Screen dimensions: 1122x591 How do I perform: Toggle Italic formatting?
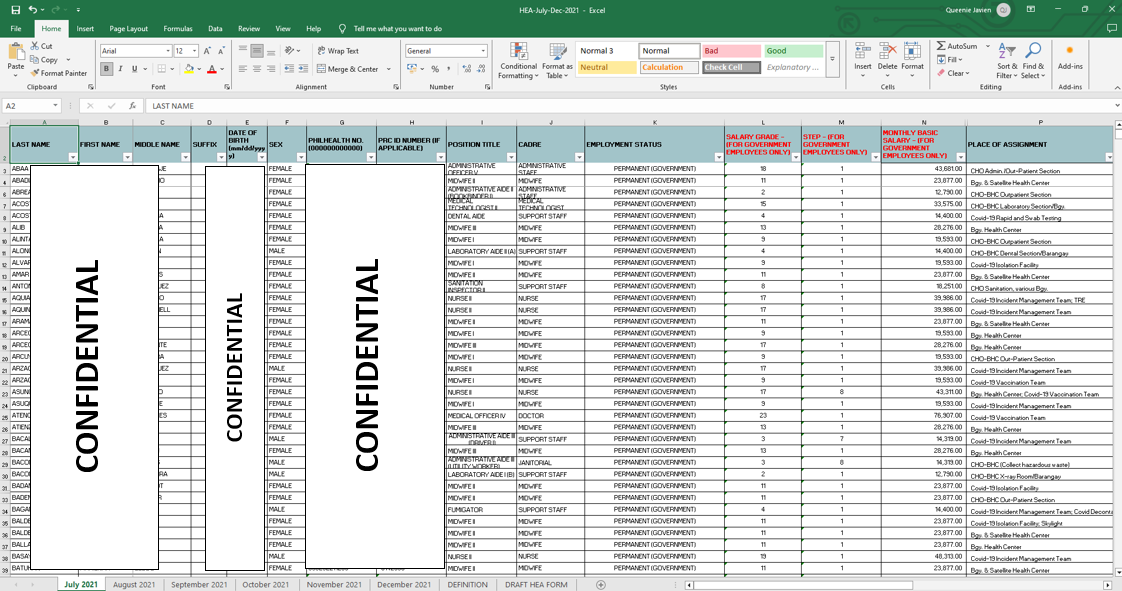coord(120,69)
